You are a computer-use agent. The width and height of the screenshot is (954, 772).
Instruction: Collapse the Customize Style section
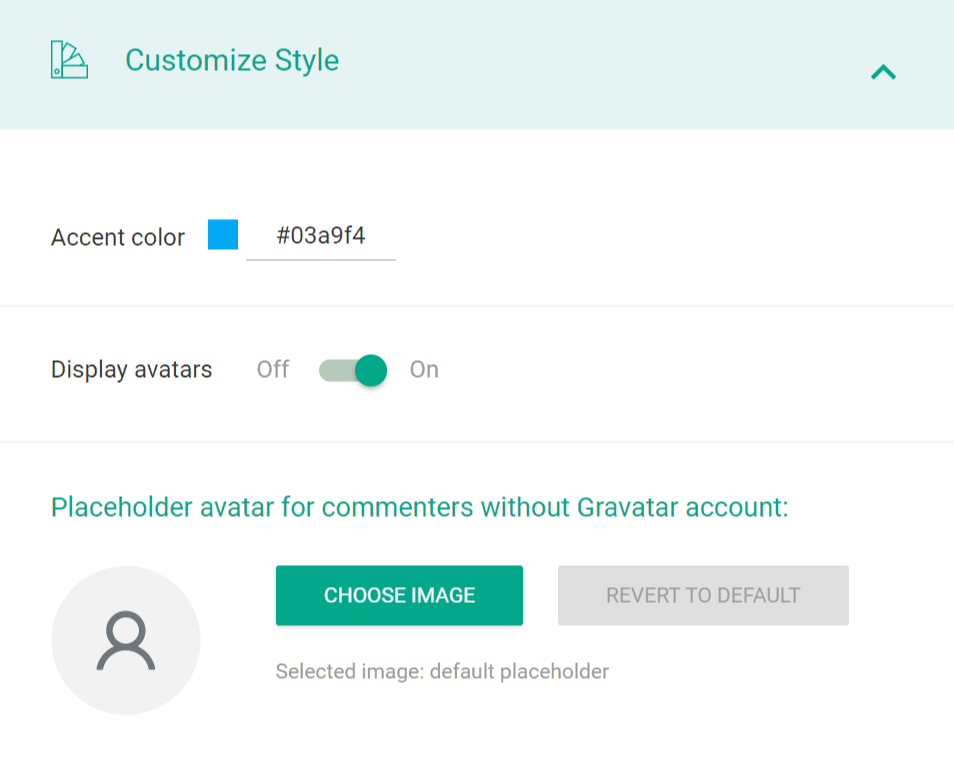[x=883, y=72]
